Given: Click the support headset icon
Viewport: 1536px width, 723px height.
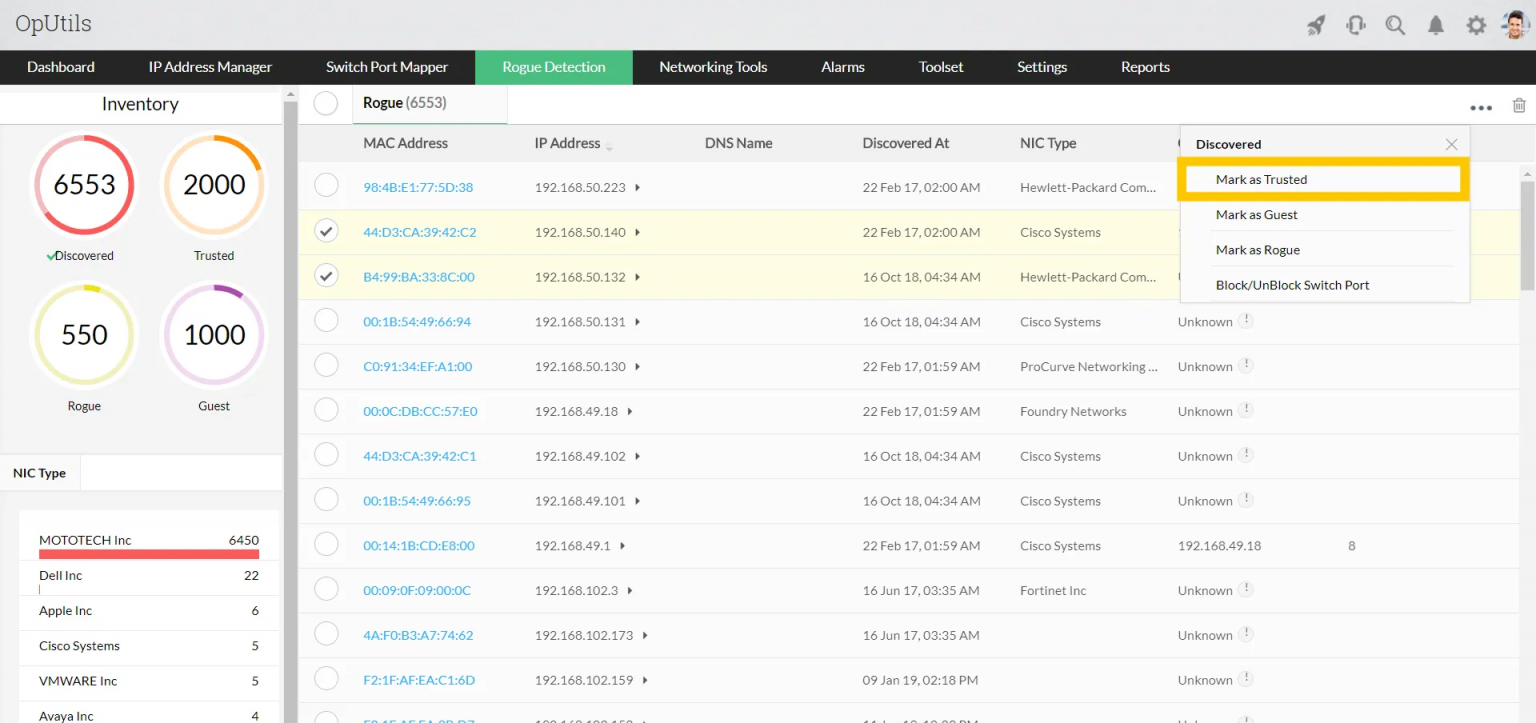Looking at the screenshot, I should pyautogui.click(x=1355, y=24).
